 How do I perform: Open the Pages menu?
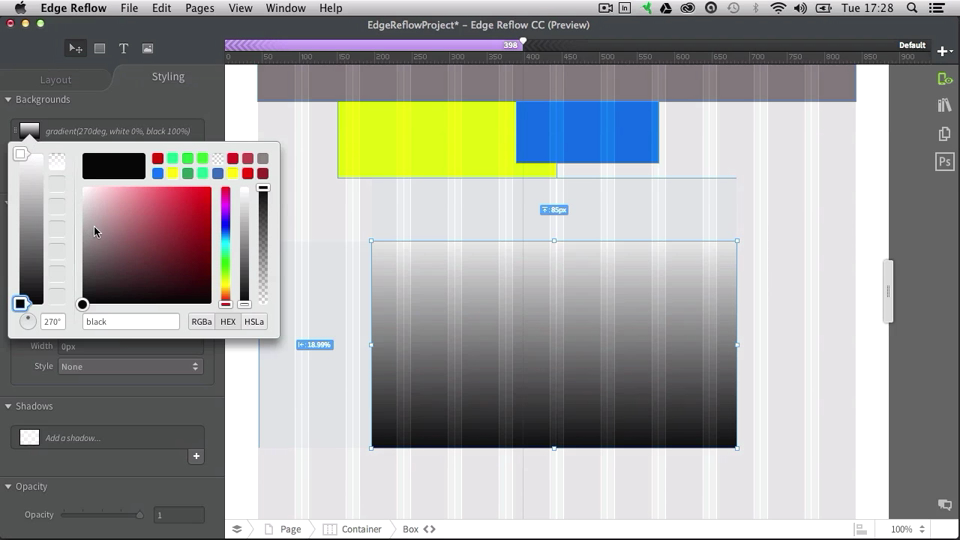click(x=200, y=8)
